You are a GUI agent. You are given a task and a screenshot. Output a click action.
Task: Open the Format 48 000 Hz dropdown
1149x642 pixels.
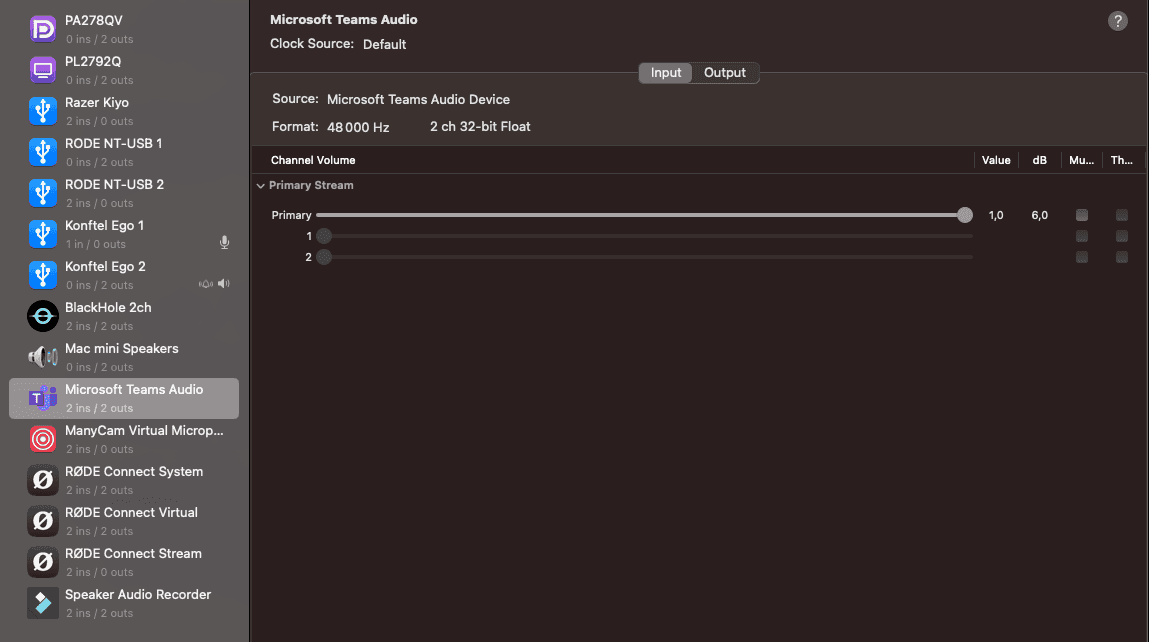point(358,127)
